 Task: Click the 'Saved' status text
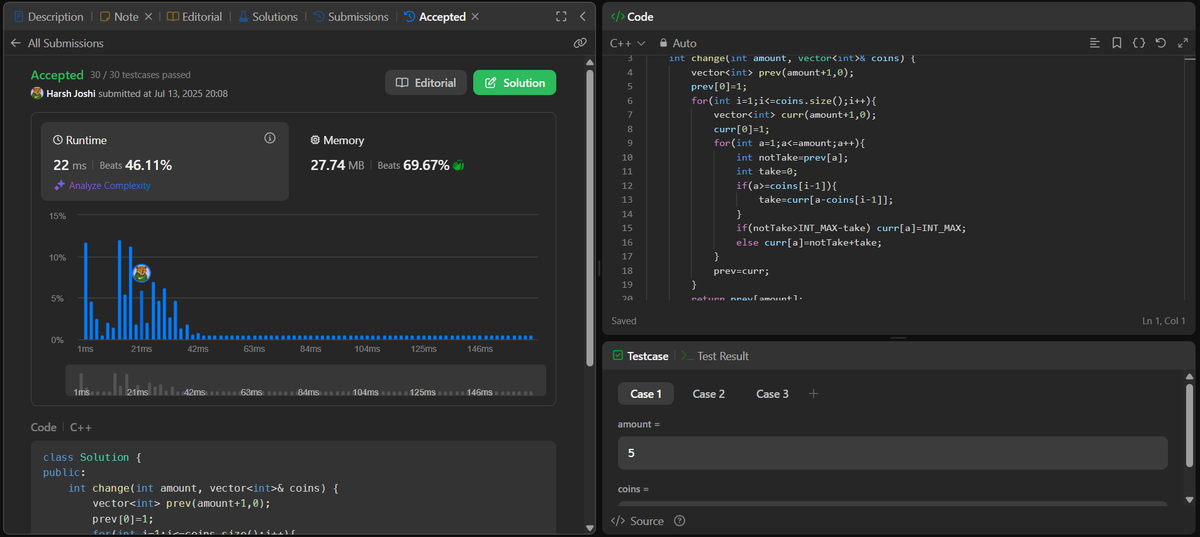coord(624,321)
